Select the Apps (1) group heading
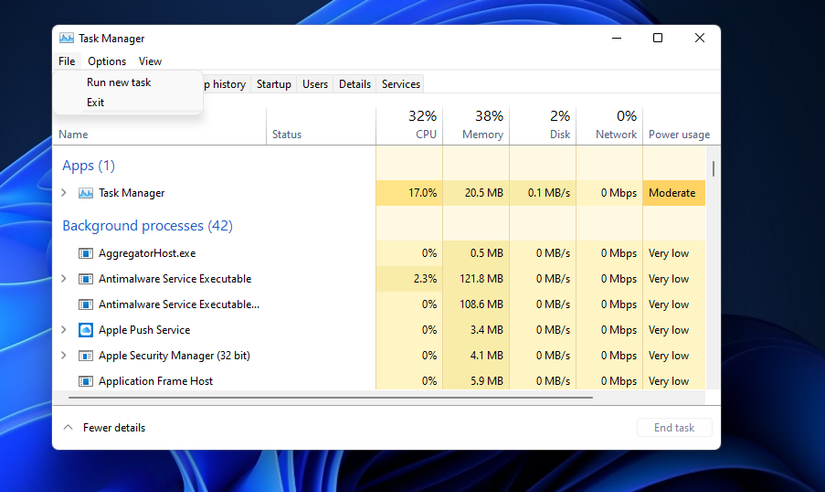825x492 pixels. pos(88,166)
